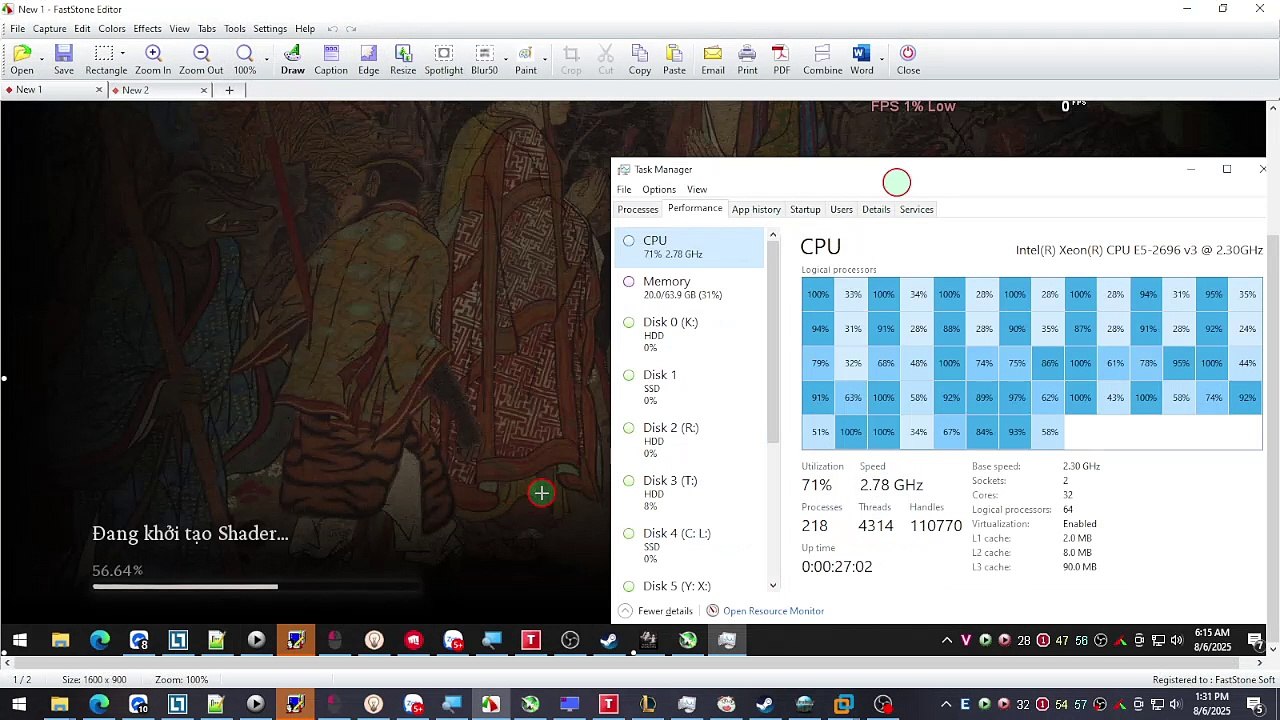Expand the Rectangle capture mode dropdown
1280x720 pixels.
point(122,53)
